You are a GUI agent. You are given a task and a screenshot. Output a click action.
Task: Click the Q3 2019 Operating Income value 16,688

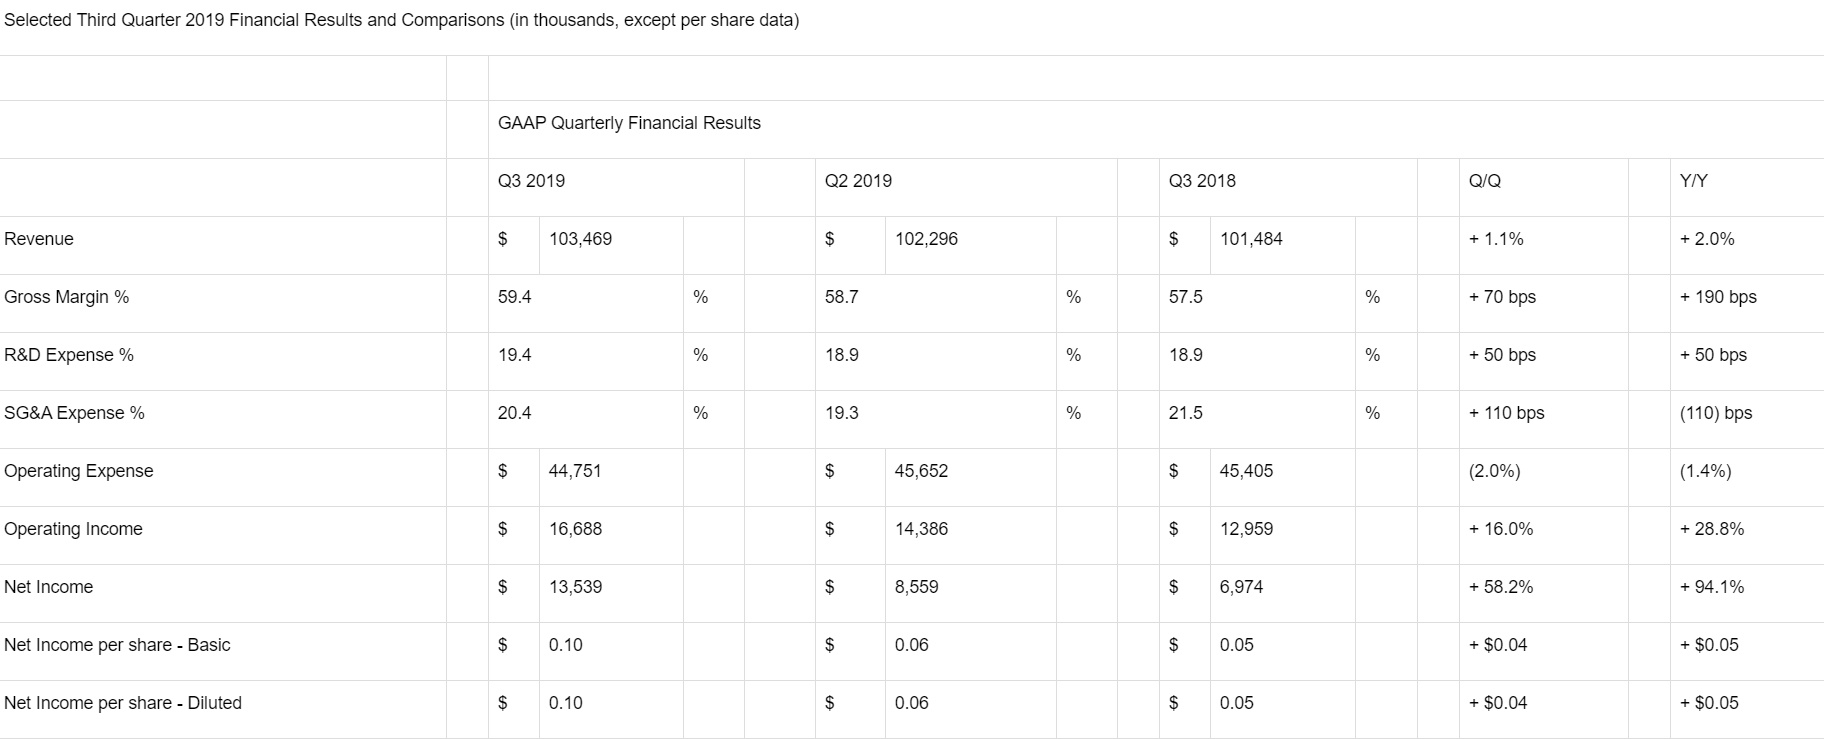pyautogui.click(x=575, y=529)
